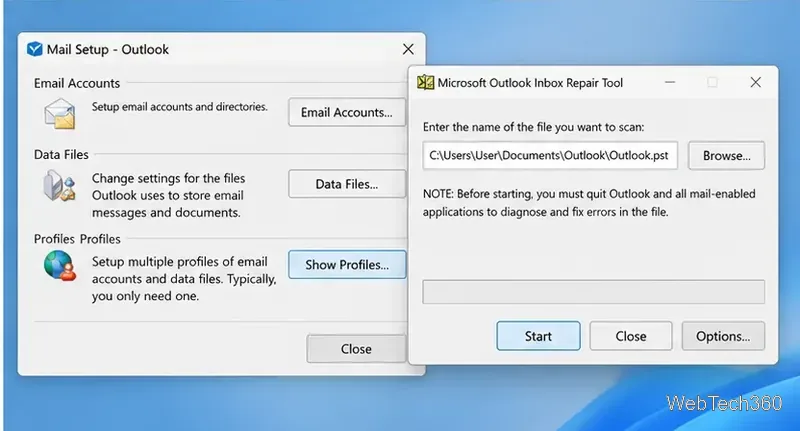
Task: Click the globe and user Profiles icon
Action: (x=60, y=265)
